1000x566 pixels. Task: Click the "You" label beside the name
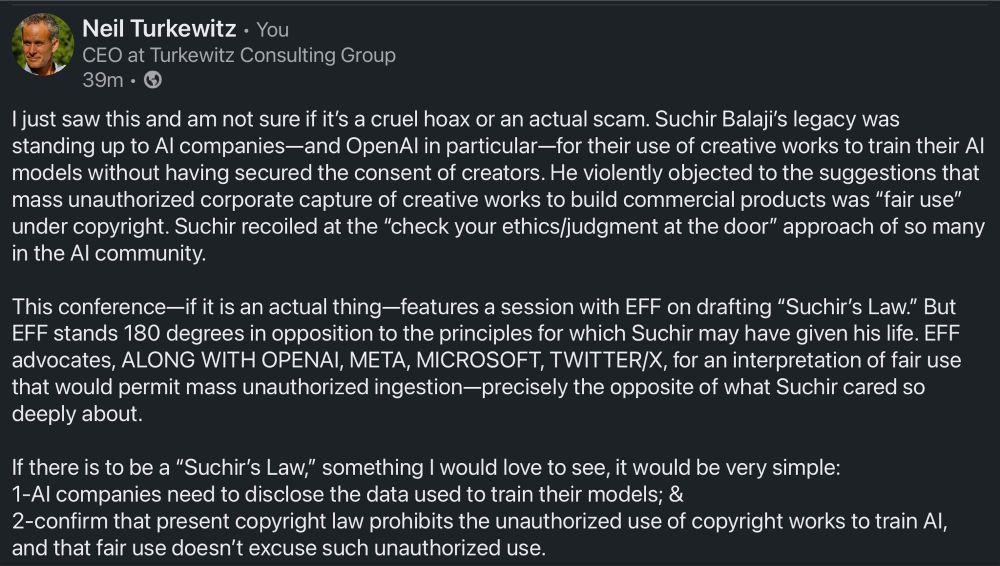[x=272, y=30]
